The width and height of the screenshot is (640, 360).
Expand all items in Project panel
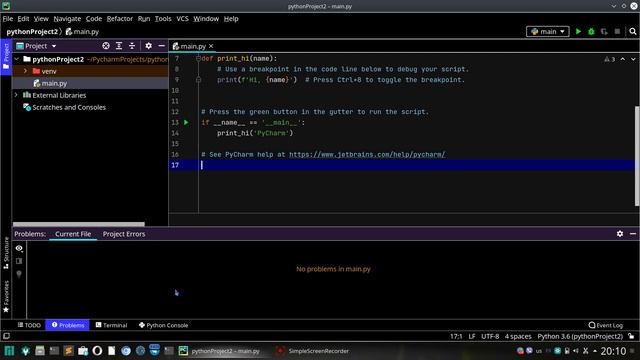119,46
